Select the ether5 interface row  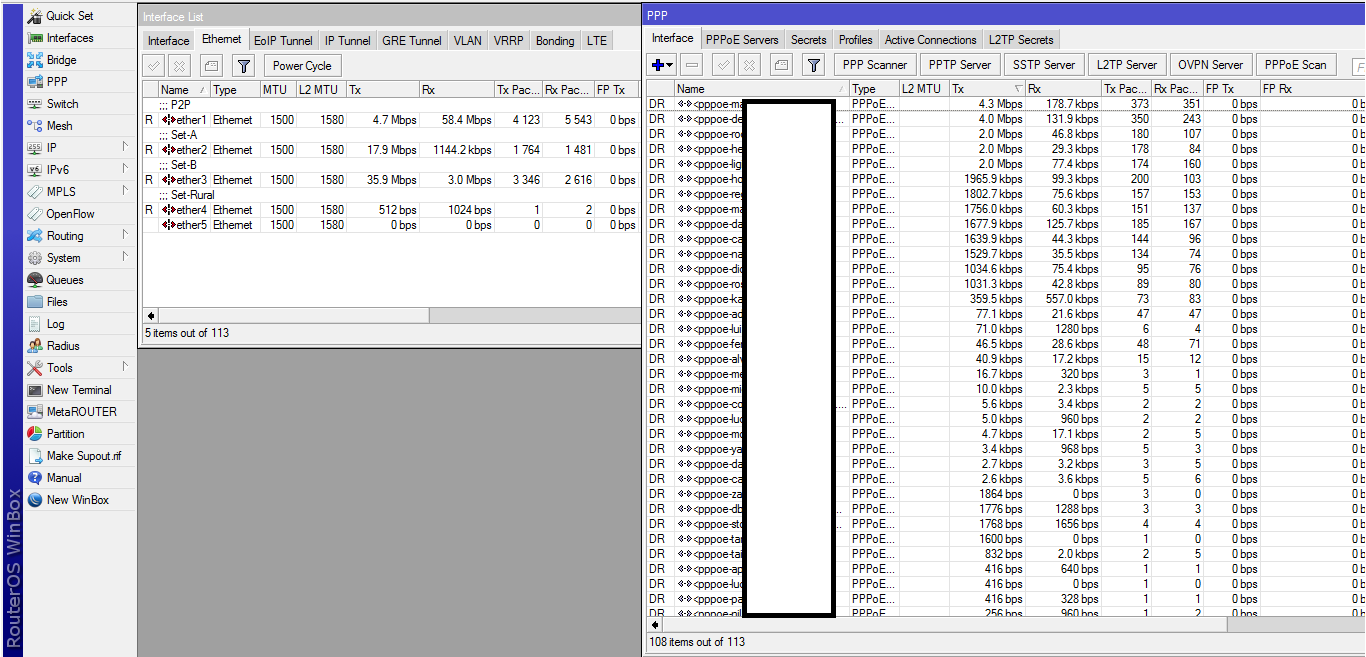[x=390, y=225]
